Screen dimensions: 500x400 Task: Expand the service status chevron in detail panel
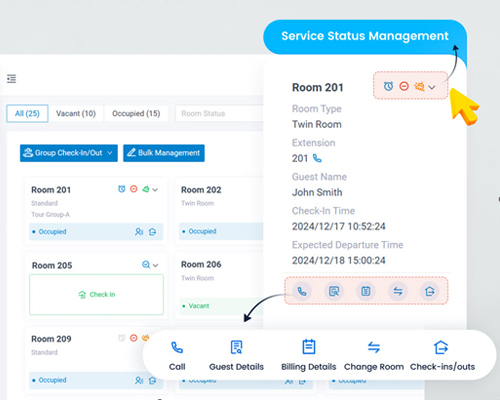[432, 87]
